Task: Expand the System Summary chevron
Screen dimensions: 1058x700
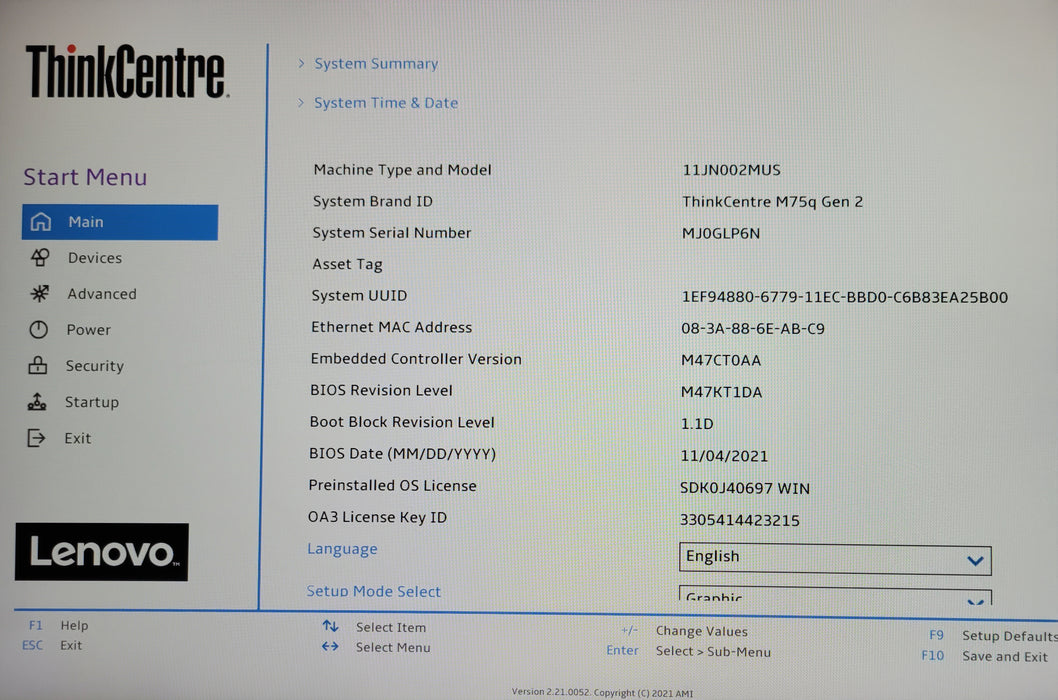Action: point(301,63)
